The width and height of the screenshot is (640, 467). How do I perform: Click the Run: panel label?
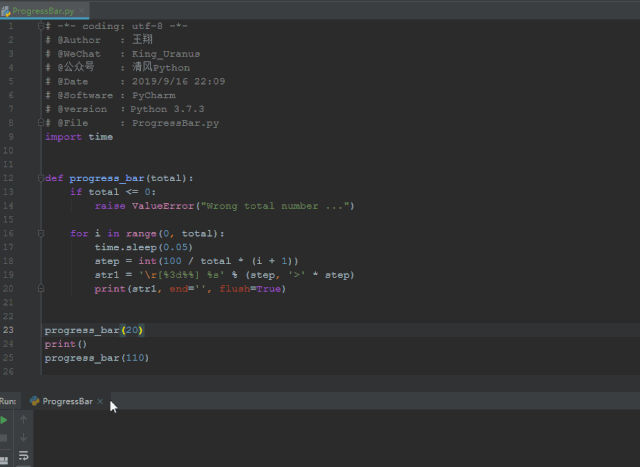[x=8, y=401]
